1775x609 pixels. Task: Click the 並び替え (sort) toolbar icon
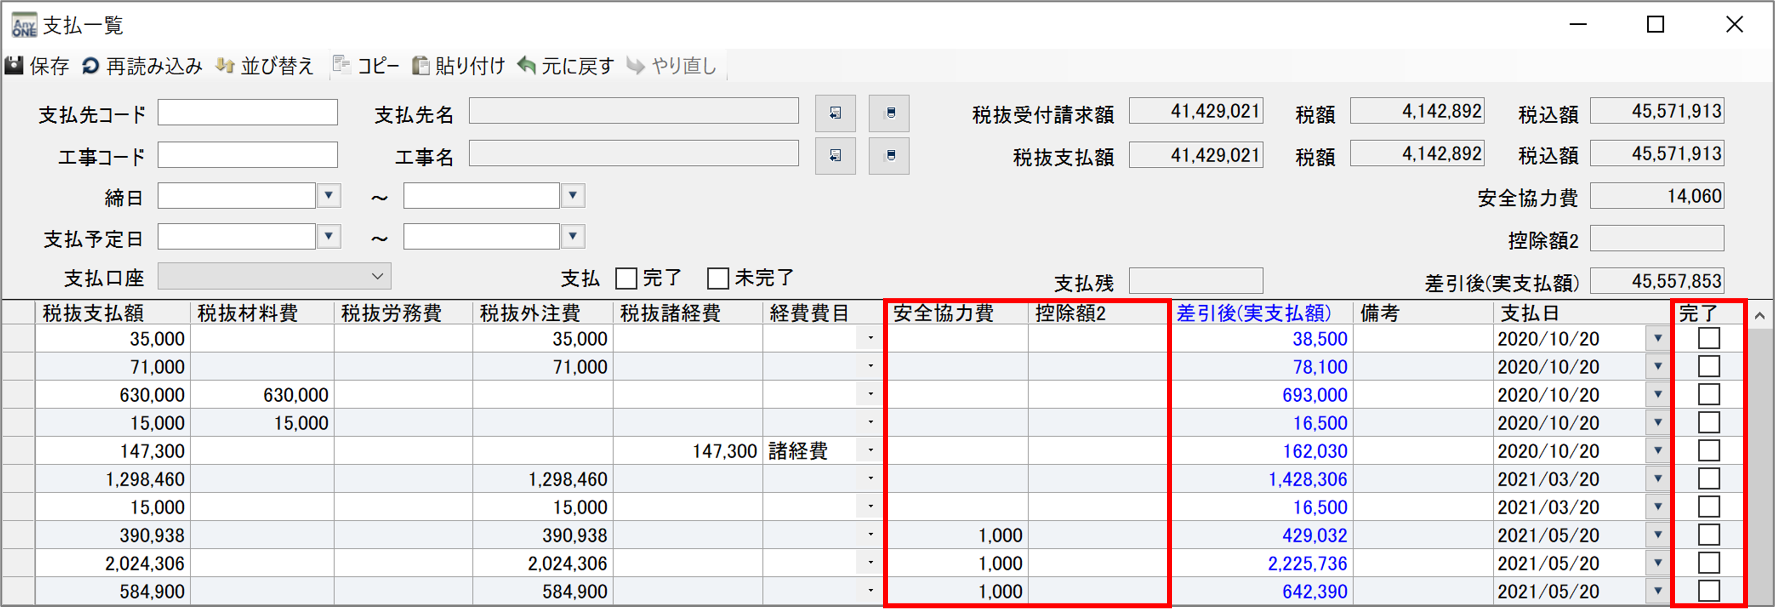pyautogui.click(x=225, y=66)
